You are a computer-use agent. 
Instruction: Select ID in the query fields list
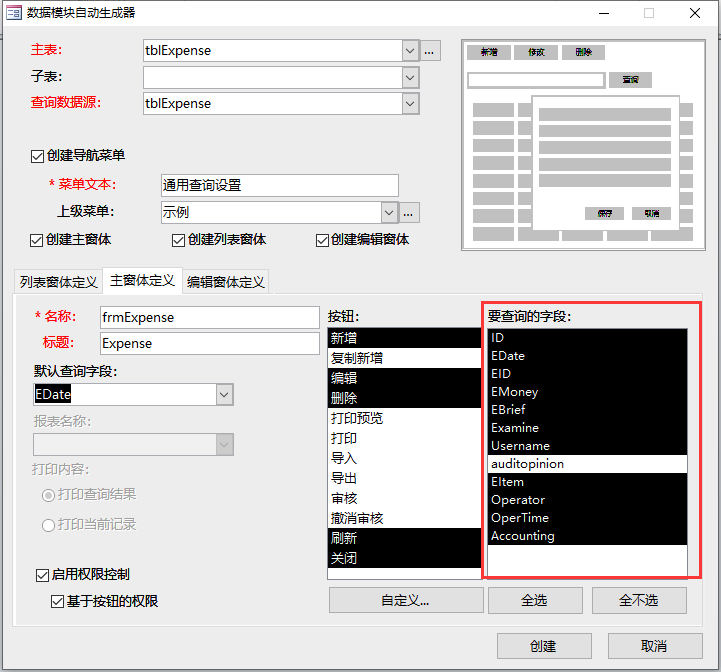[587, 338]
